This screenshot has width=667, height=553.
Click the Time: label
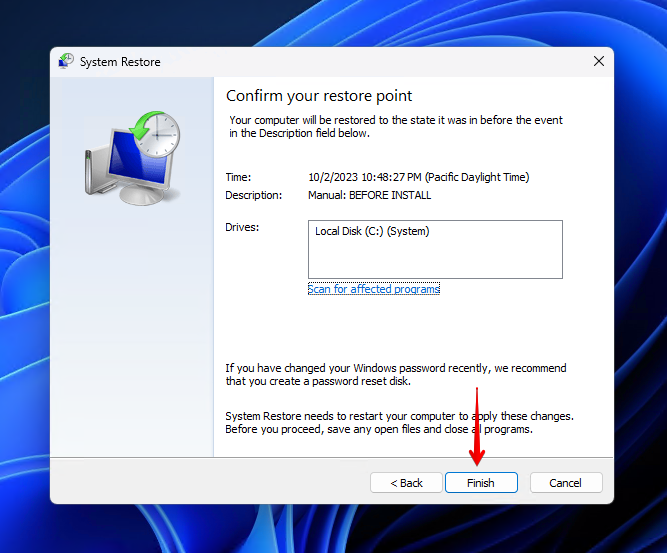pyautogui.click(x=238, y=177)
